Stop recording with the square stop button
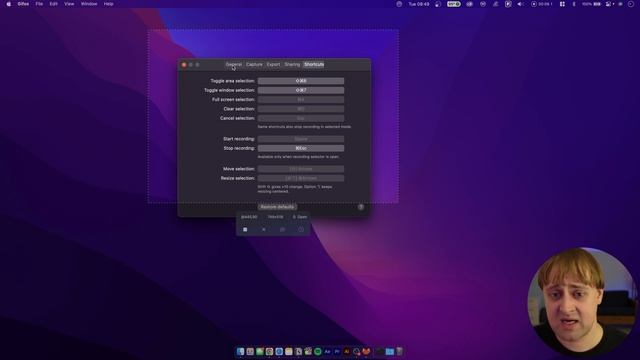This screenshot has height=360, width=640. coord(245,229)
